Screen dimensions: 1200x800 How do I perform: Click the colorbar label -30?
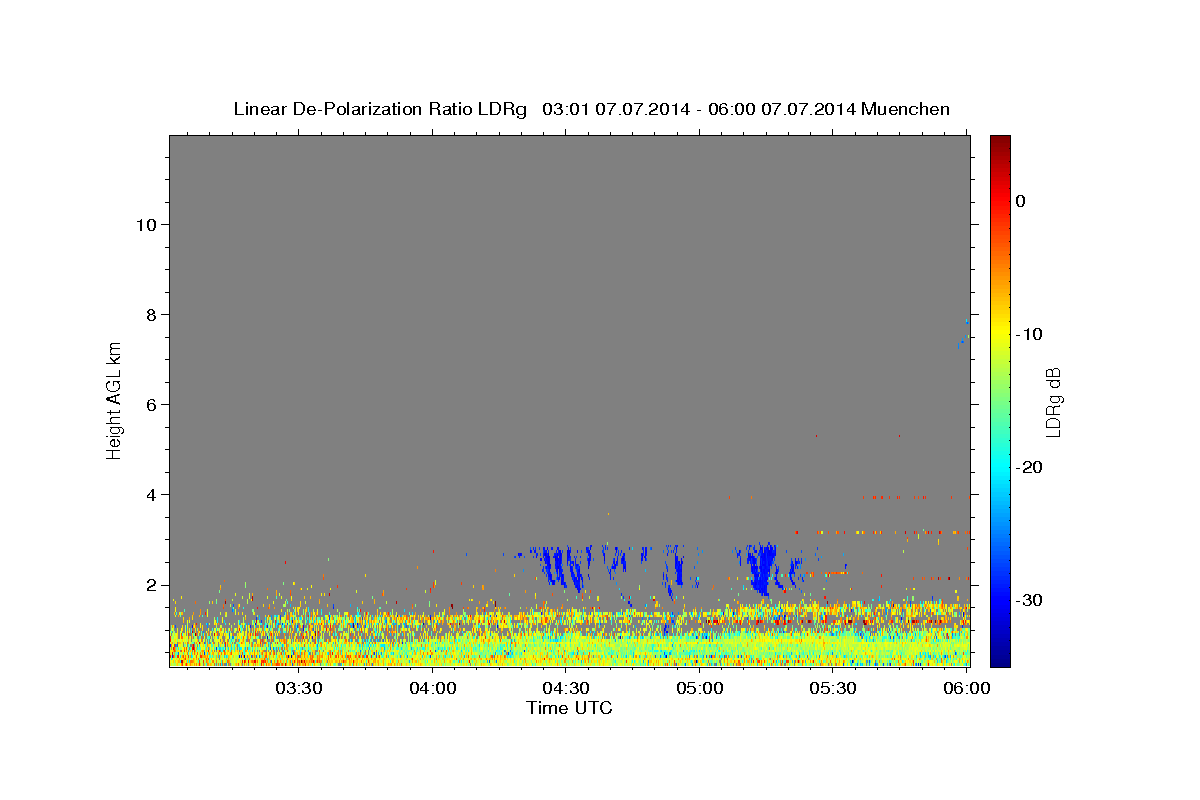coord(1029,600)
